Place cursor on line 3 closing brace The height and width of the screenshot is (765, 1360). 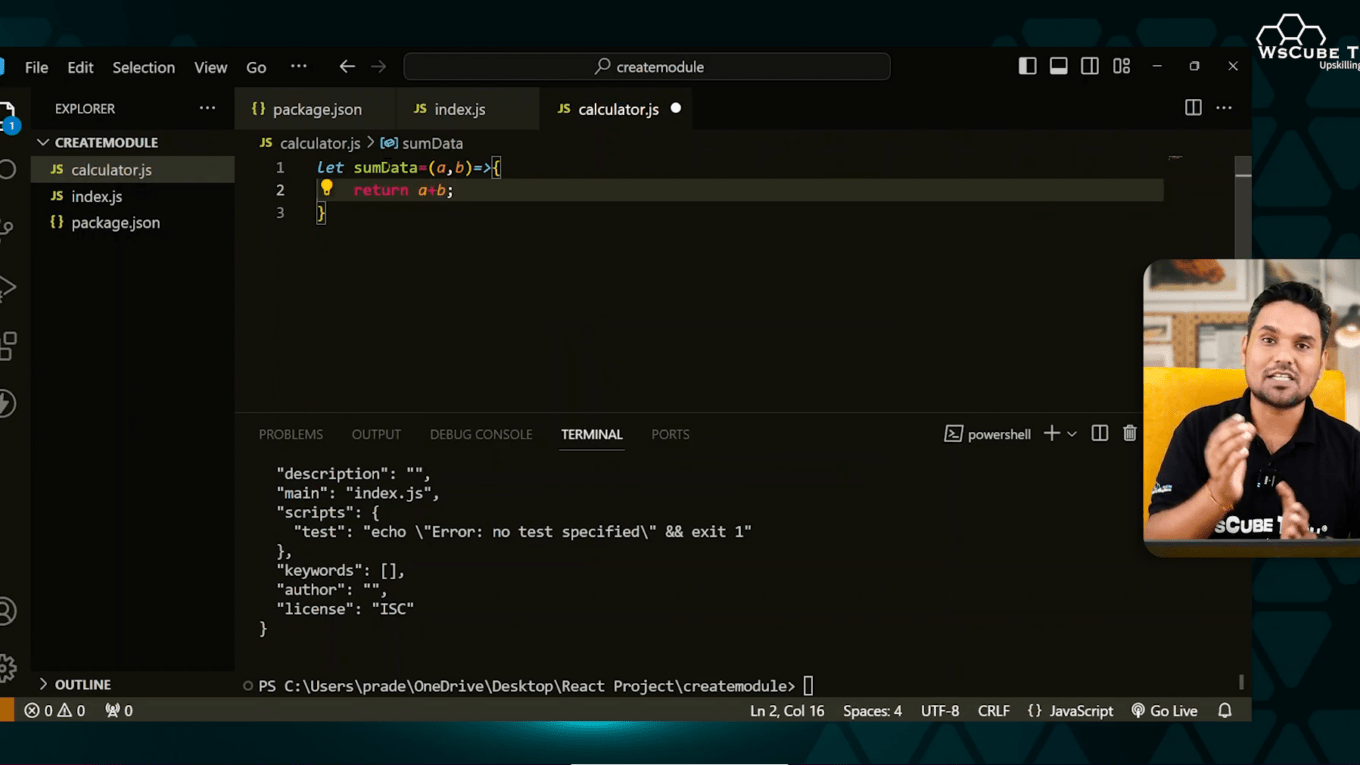[x=321, y=212]
